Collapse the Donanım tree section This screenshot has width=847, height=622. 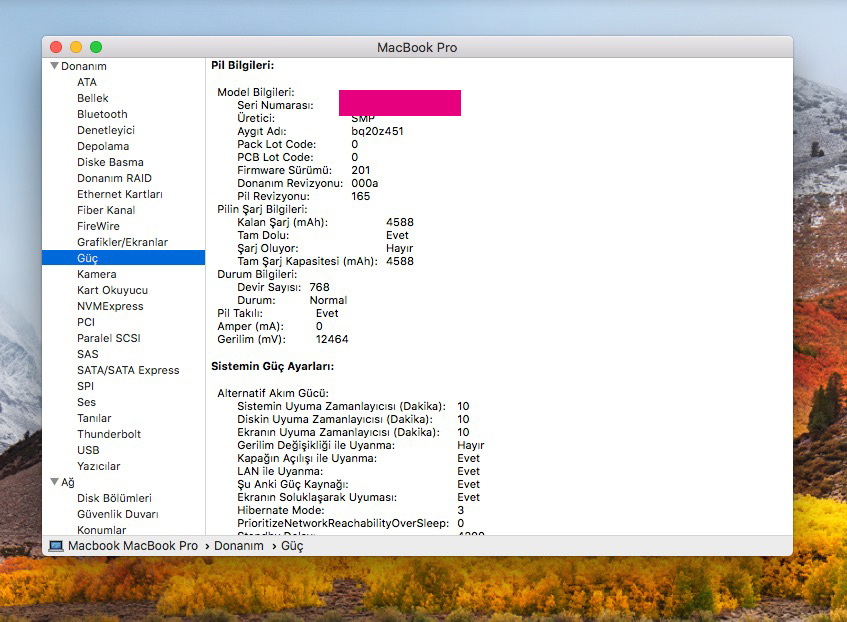pos(54,66)
